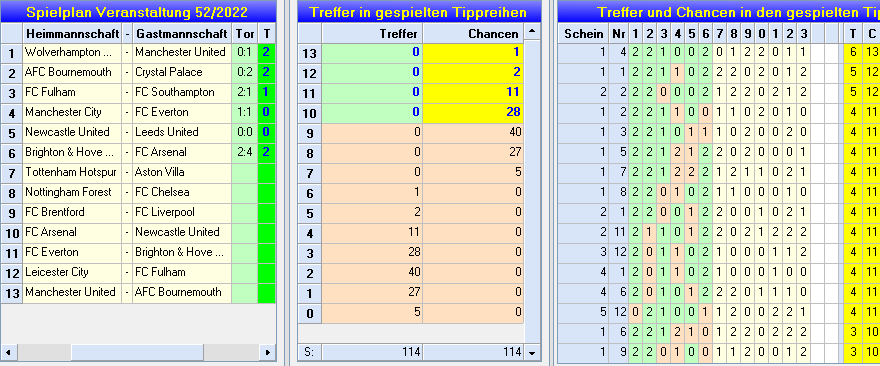The width and height of the screenshot is (880, 366).
Task: Select the Leicester City cell
Action: 72,272
